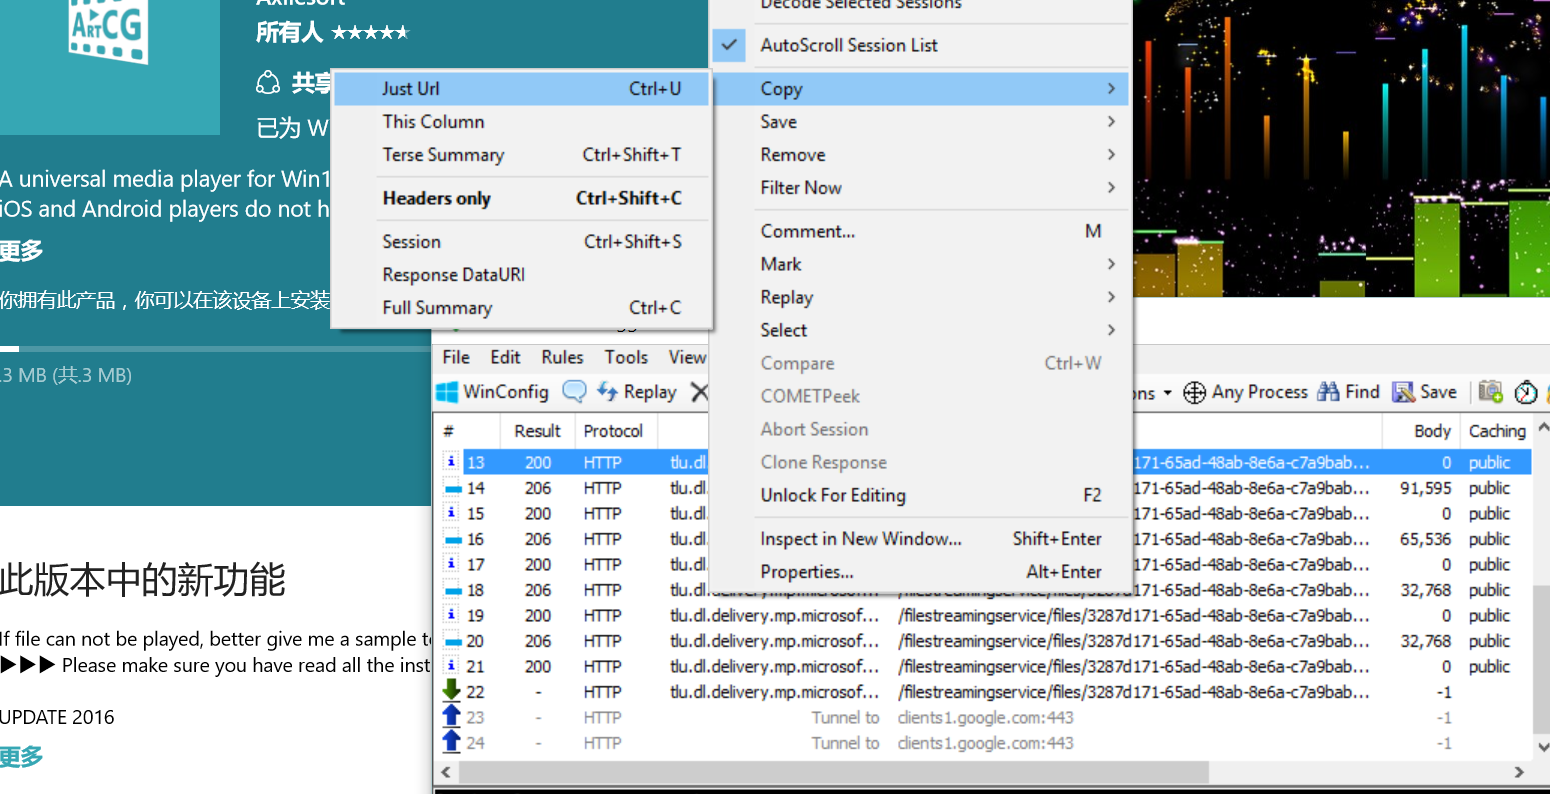Click the blue dash icon of session 16

point(451,539)
